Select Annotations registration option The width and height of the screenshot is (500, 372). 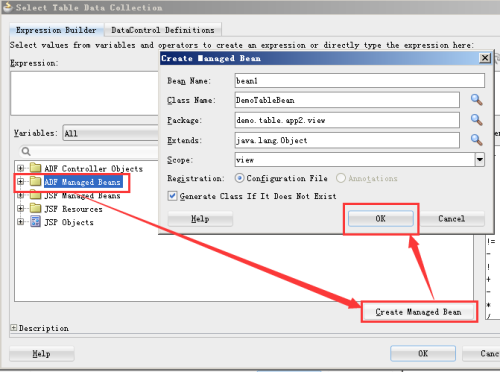[x=341, y=178]
